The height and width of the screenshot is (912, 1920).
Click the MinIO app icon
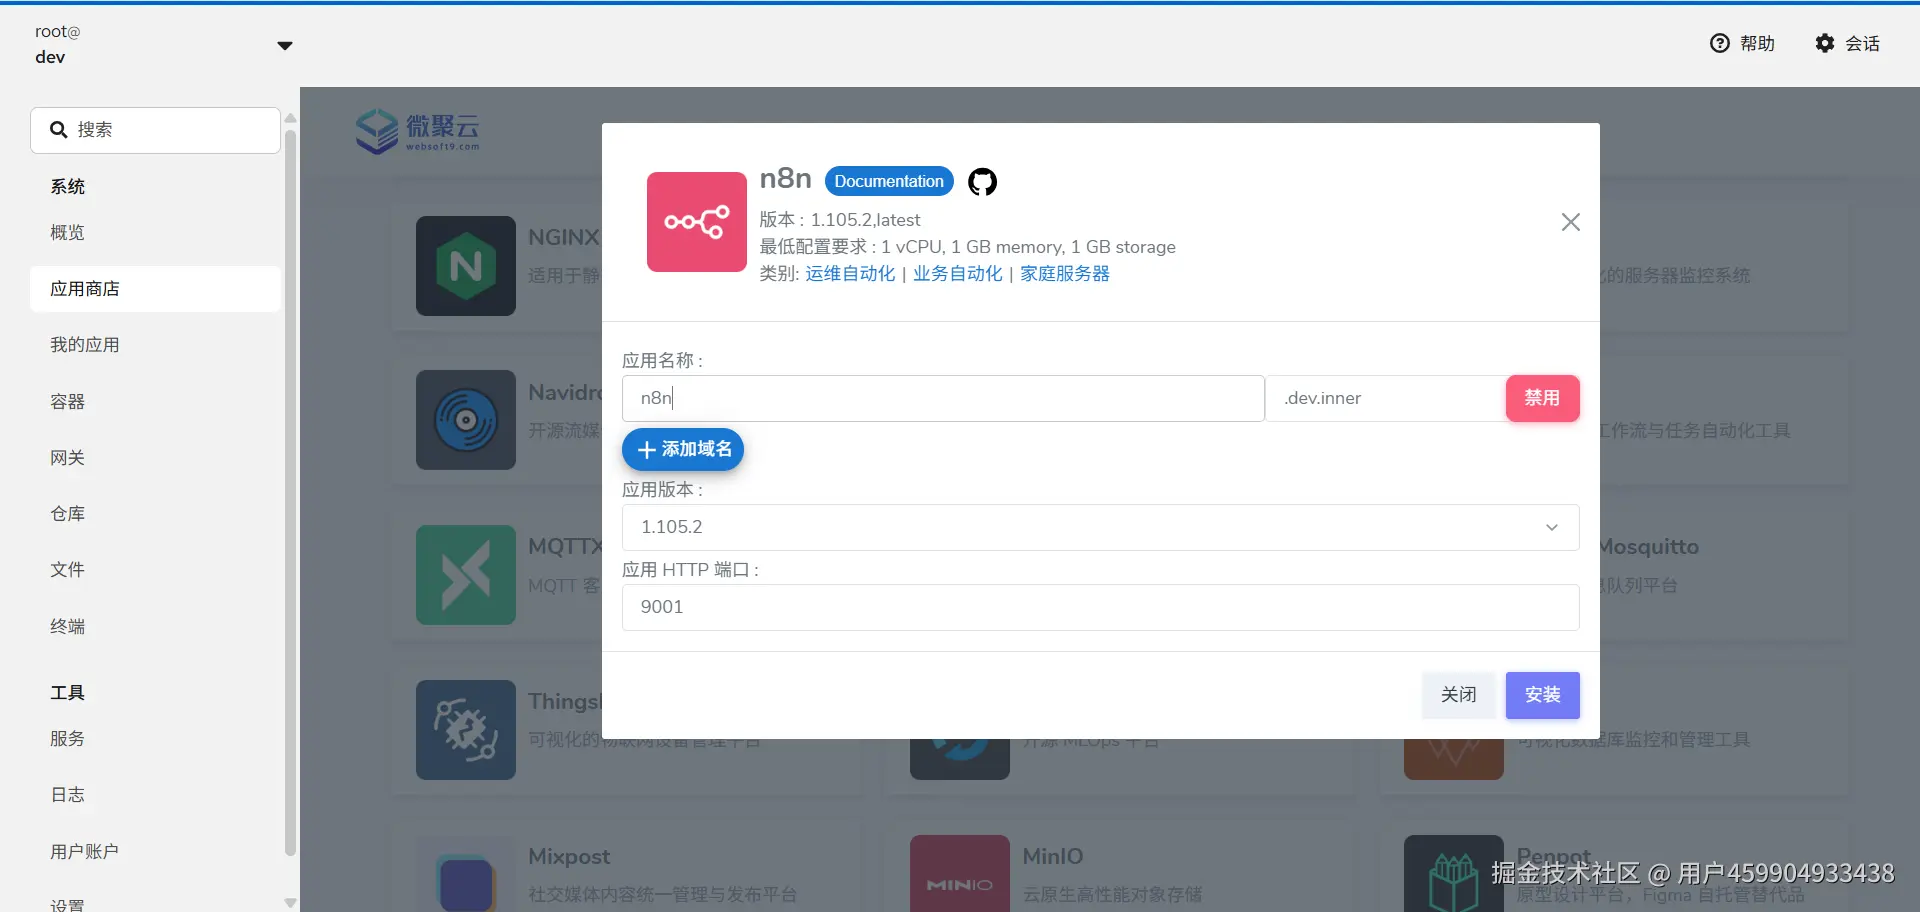[x=960, y=874]
